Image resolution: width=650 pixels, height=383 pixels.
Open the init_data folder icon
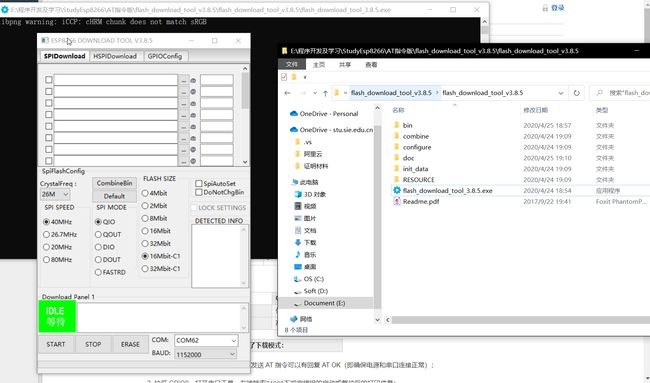pyautogui.click(x=396, y=169)
